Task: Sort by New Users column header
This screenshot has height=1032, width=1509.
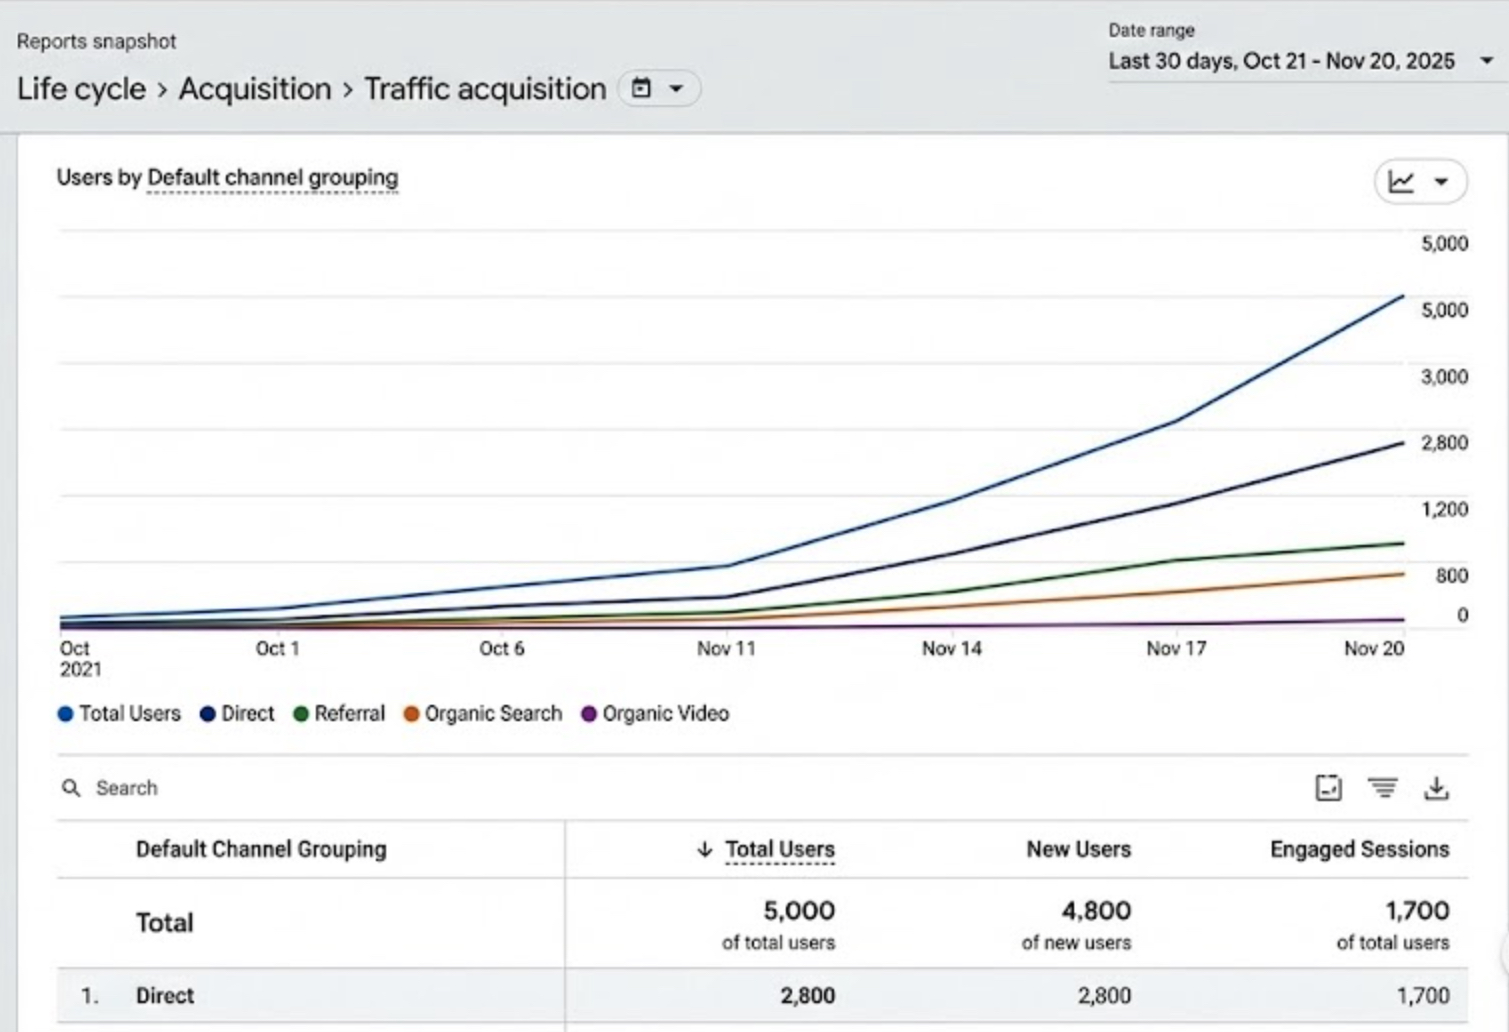Action: 1078,849
